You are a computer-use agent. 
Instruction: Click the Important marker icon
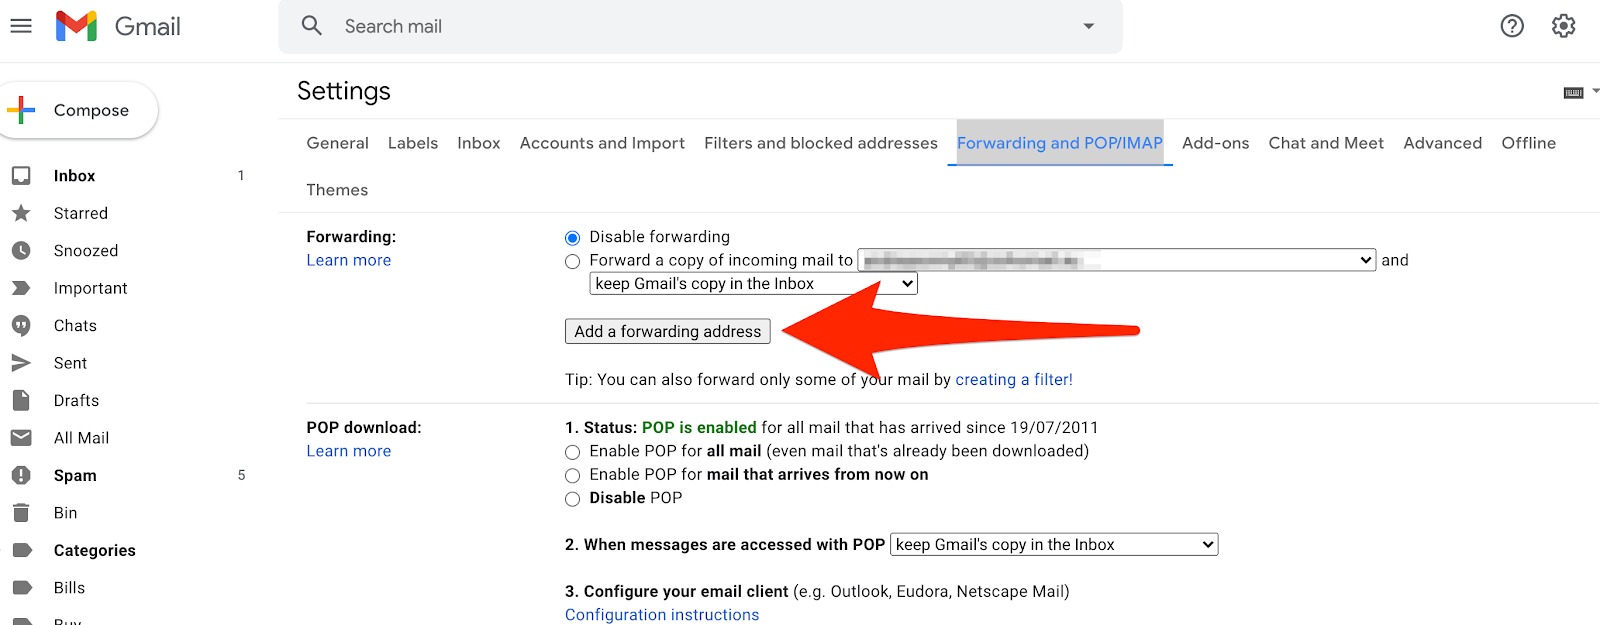pos(21,288)
